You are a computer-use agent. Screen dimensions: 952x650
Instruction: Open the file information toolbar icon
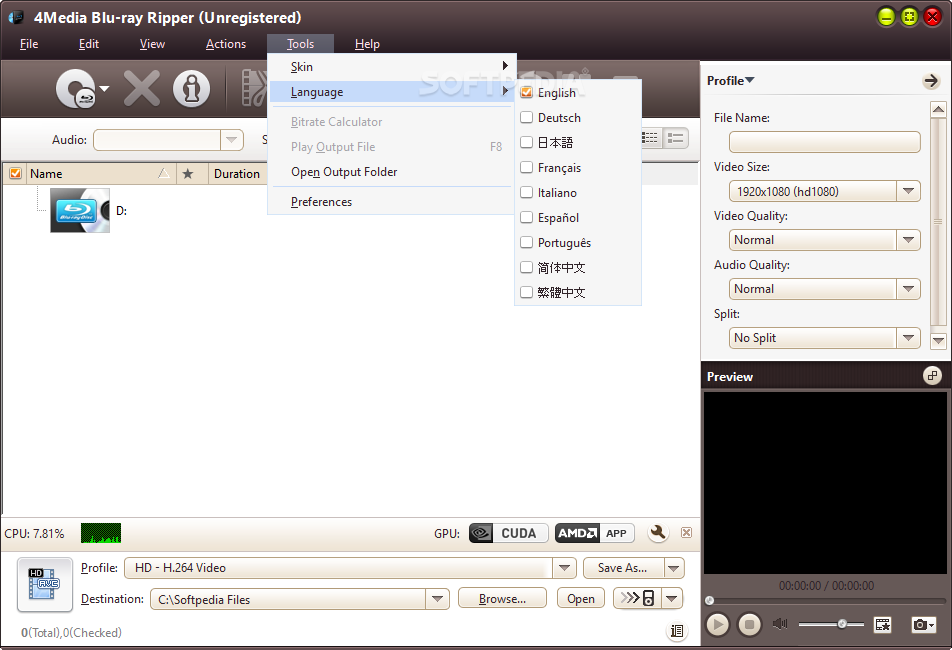point(191,89)
